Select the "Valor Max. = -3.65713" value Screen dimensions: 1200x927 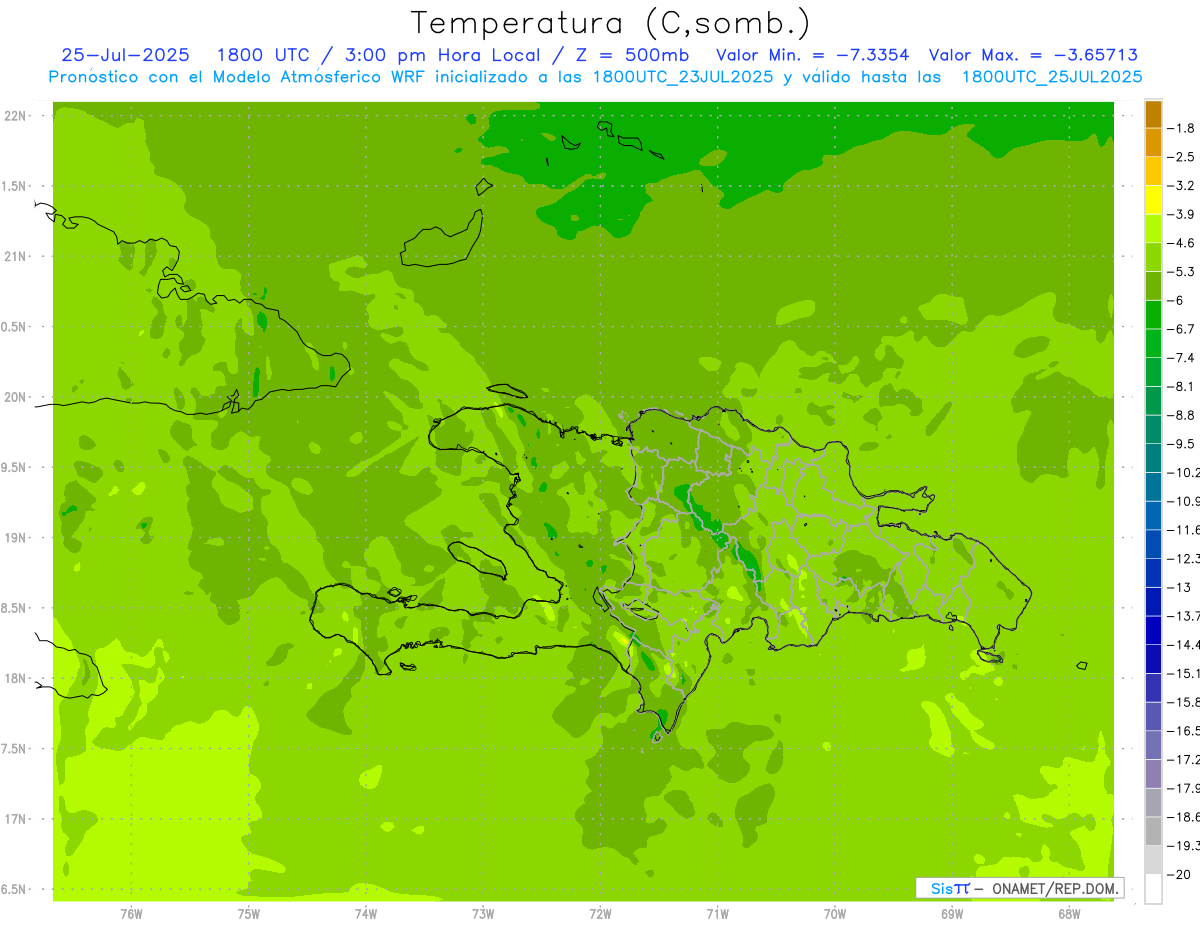click(1033, 55)
